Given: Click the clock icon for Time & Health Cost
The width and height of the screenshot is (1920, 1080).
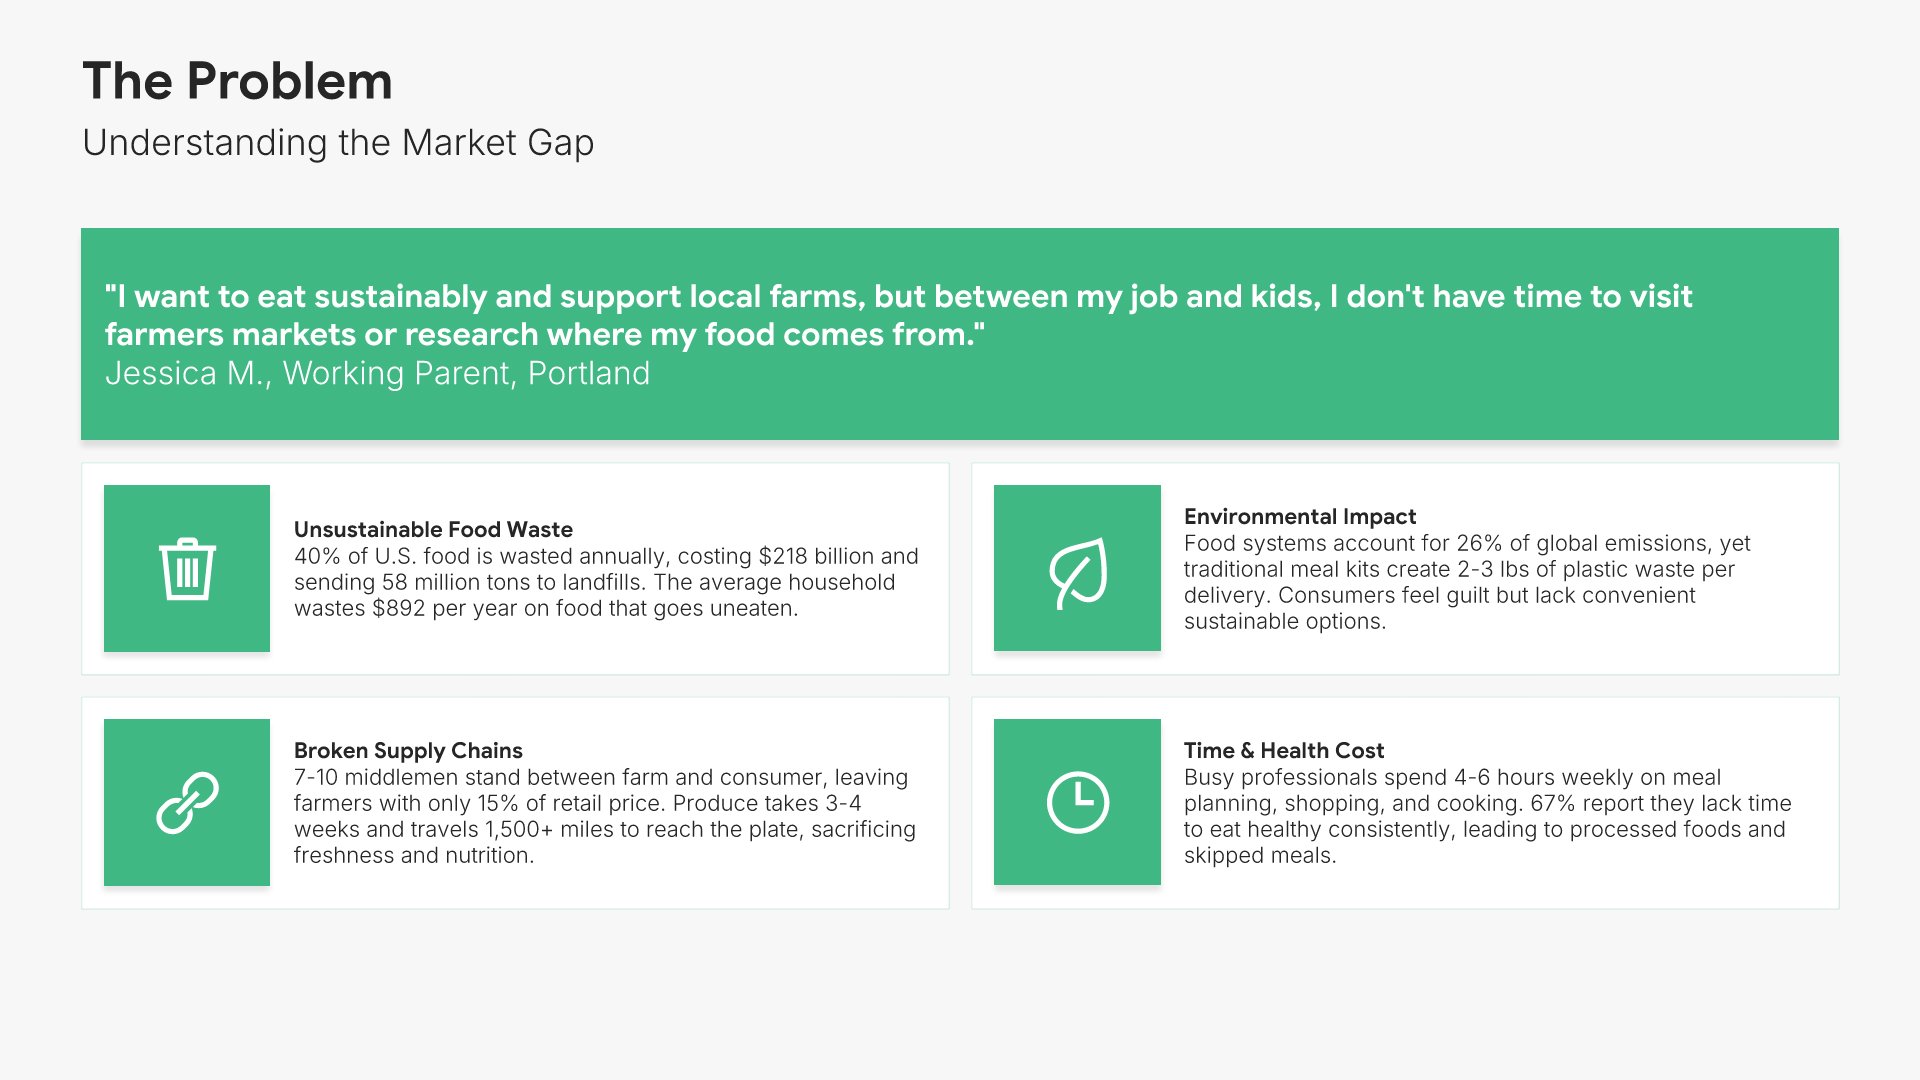Looking at the screenshot, I should click(x=1077, y=802).
